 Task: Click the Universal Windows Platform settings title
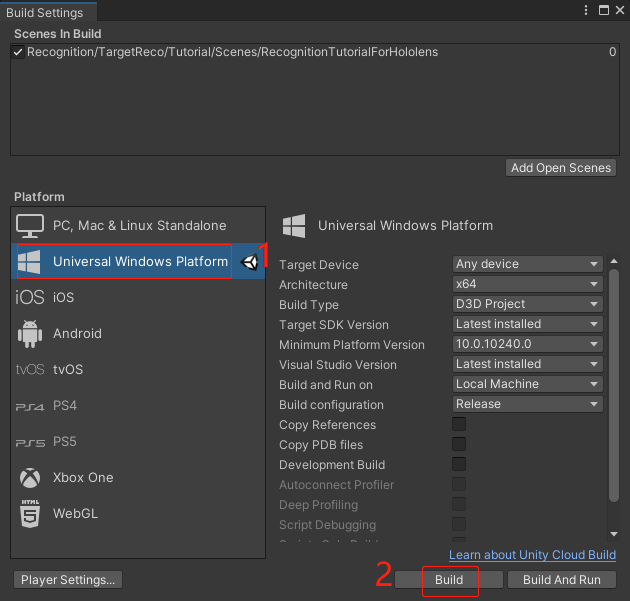[405, 225]
